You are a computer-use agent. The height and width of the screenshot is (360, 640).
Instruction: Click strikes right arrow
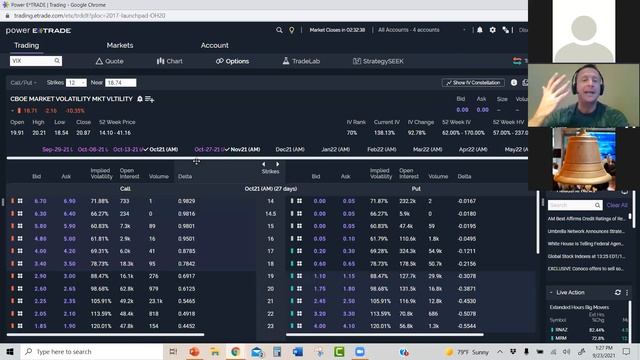coord(278,164)
